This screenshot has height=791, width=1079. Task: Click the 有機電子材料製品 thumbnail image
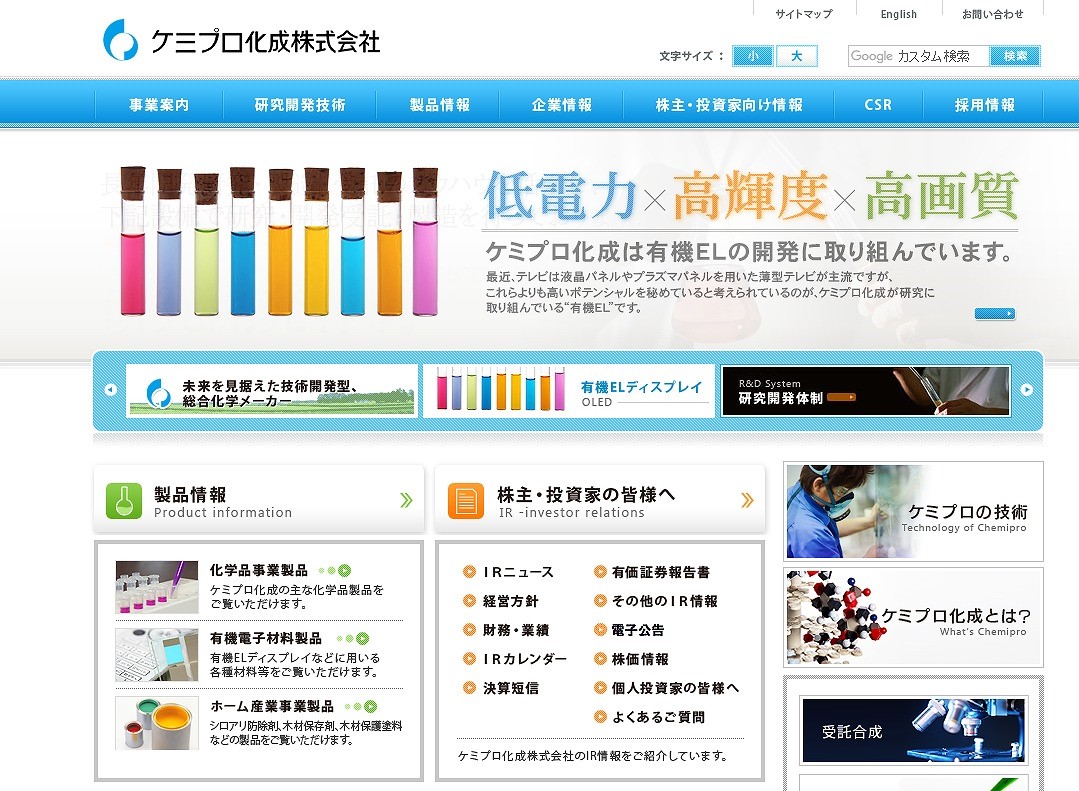pyautogui.click(x=157, y=655)
